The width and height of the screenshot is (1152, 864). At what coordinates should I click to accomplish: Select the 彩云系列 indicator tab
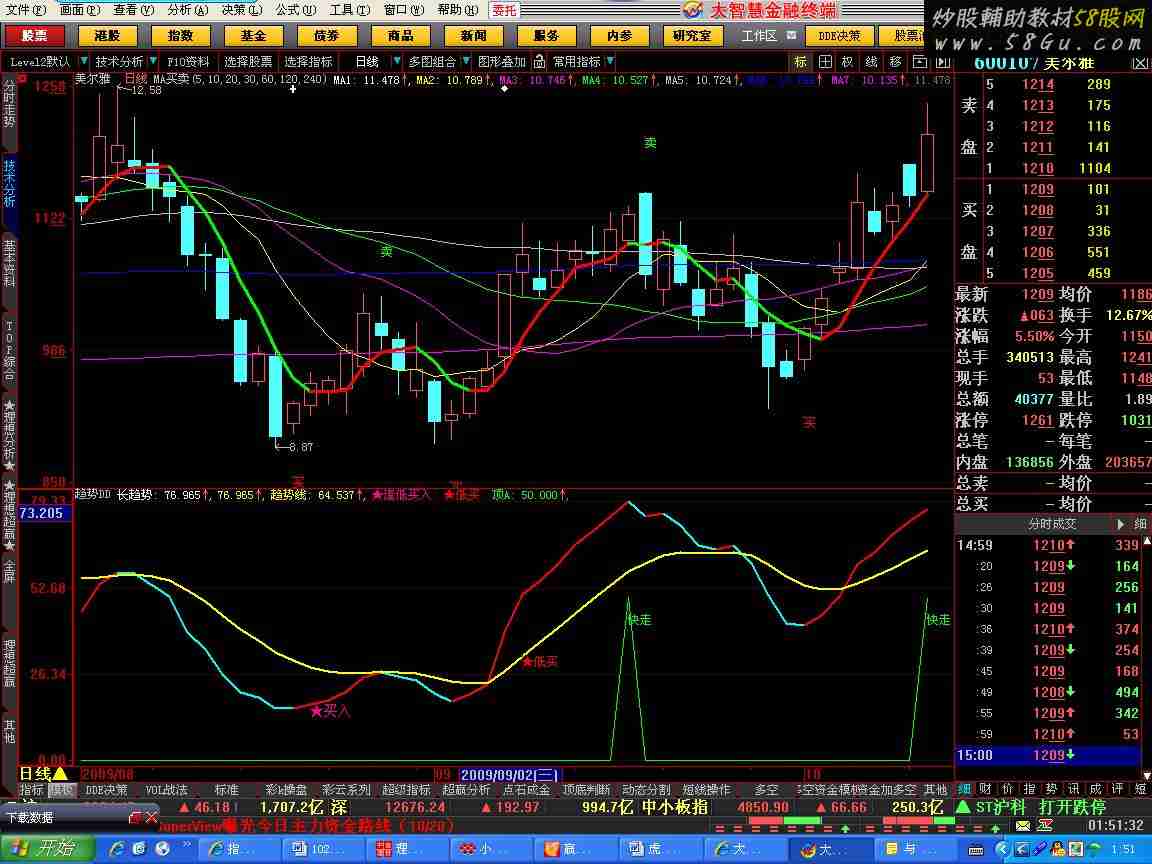346,790
